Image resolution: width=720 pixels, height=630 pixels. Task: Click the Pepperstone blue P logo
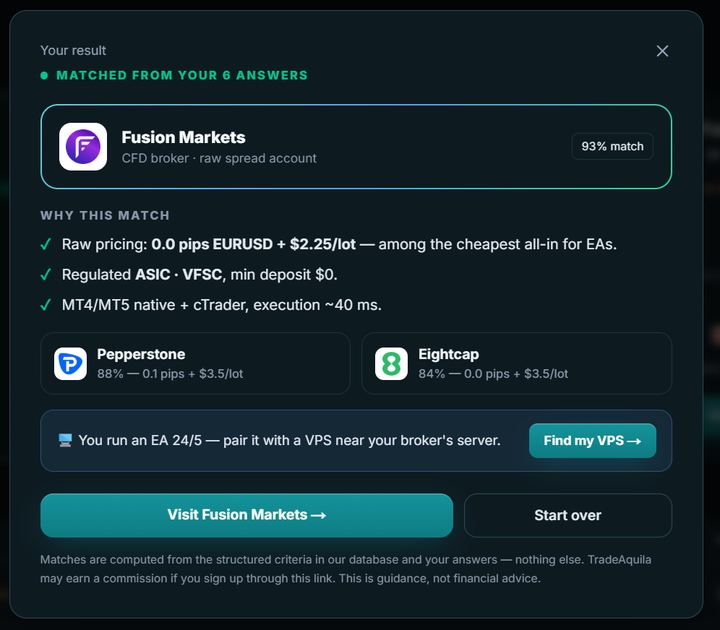coord(70,364)
